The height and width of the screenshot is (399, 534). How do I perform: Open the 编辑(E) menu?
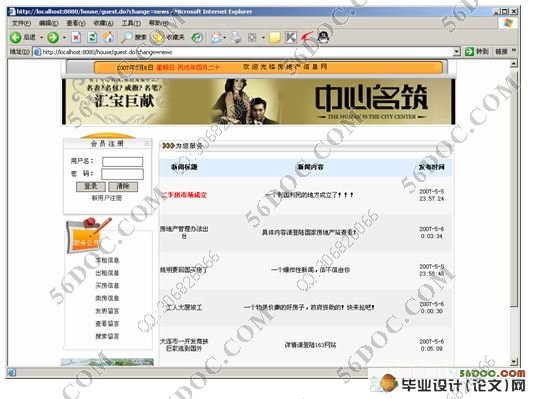click(x=49, y=23)
